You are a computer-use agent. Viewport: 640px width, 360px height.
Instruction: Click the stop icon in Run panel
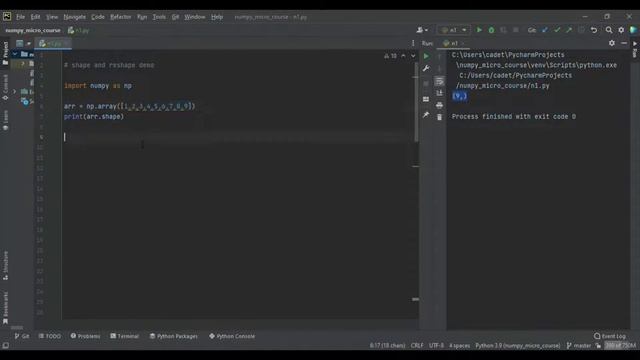click(x=426, y=84)
